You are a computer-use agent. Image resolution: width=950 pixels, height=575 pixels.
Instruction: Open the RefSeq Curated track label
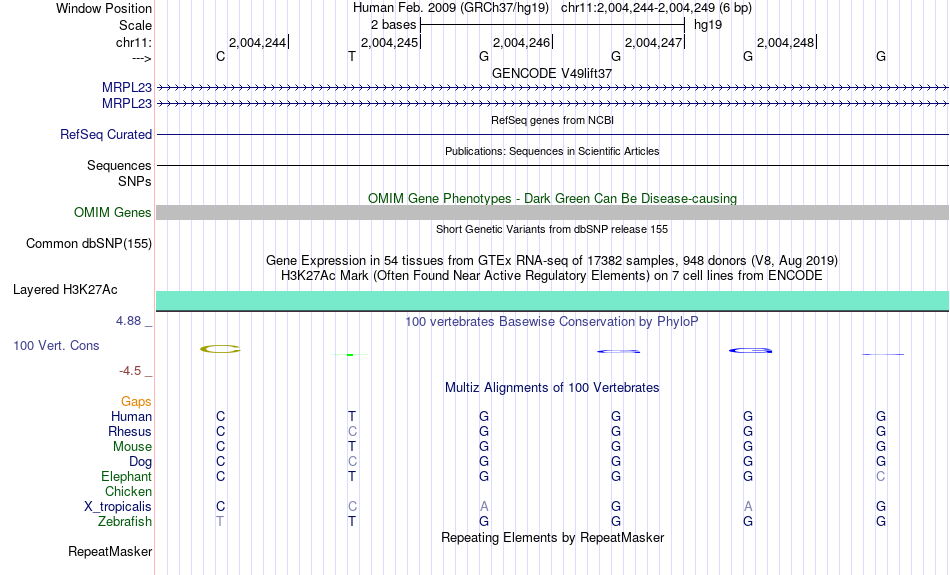tap(105, 135)
